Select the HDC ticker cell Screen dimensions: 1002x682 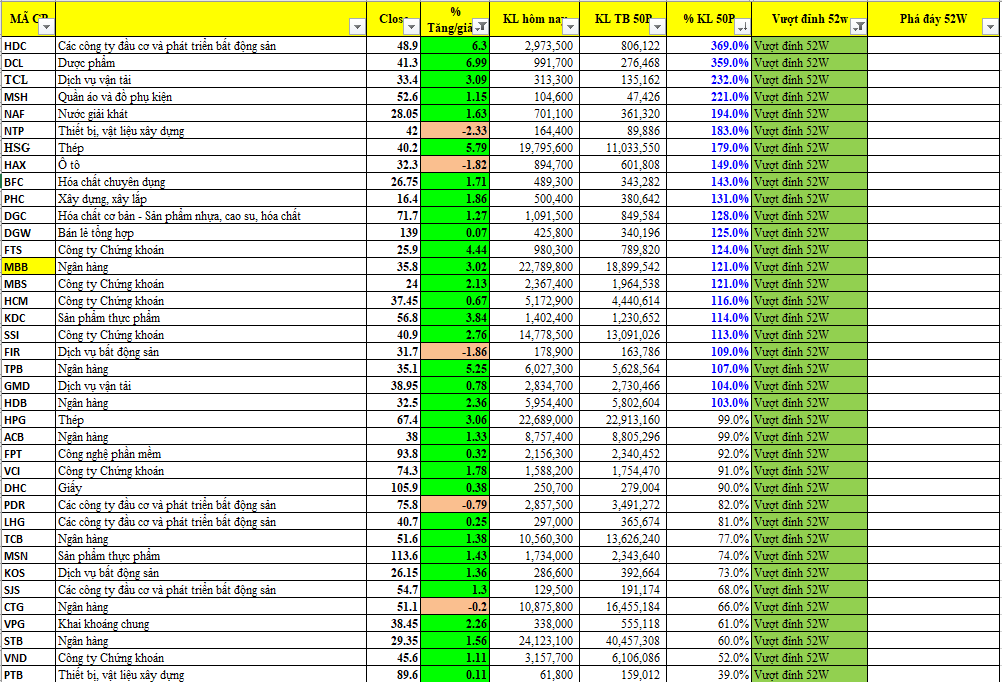27,46
